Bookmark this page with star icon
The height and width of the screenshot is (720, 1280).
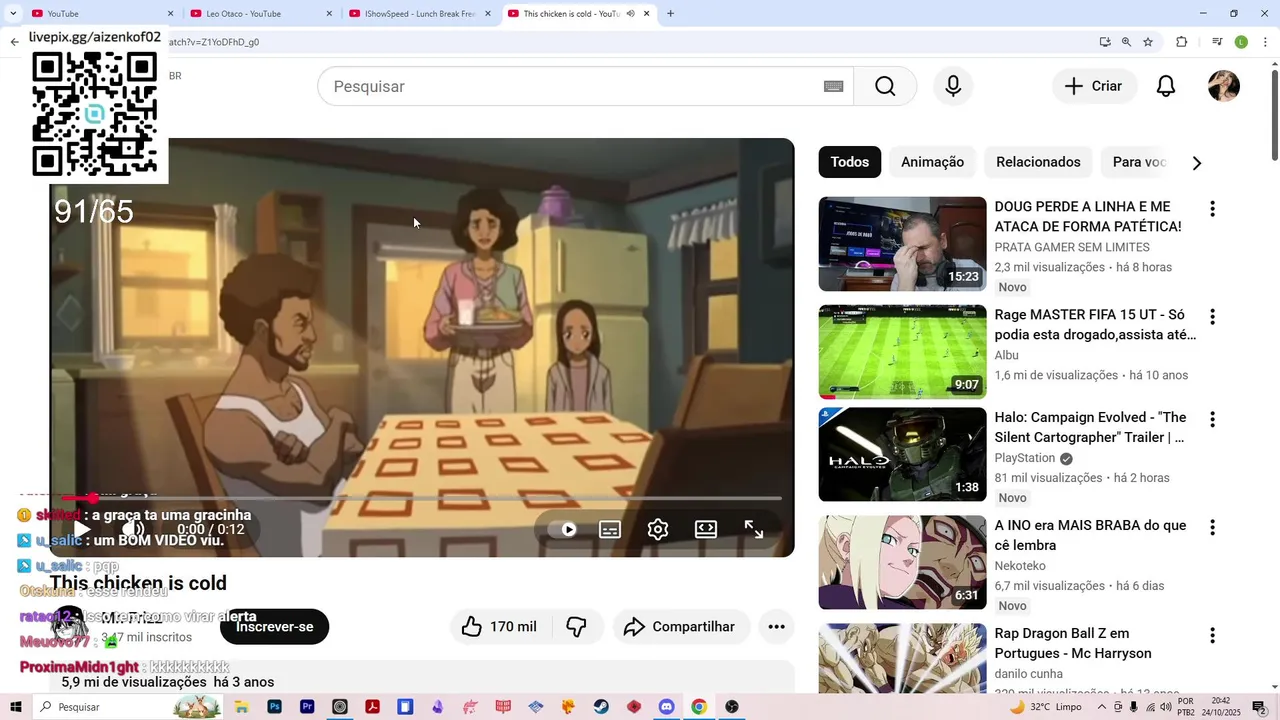click(x=1148, y=42)
